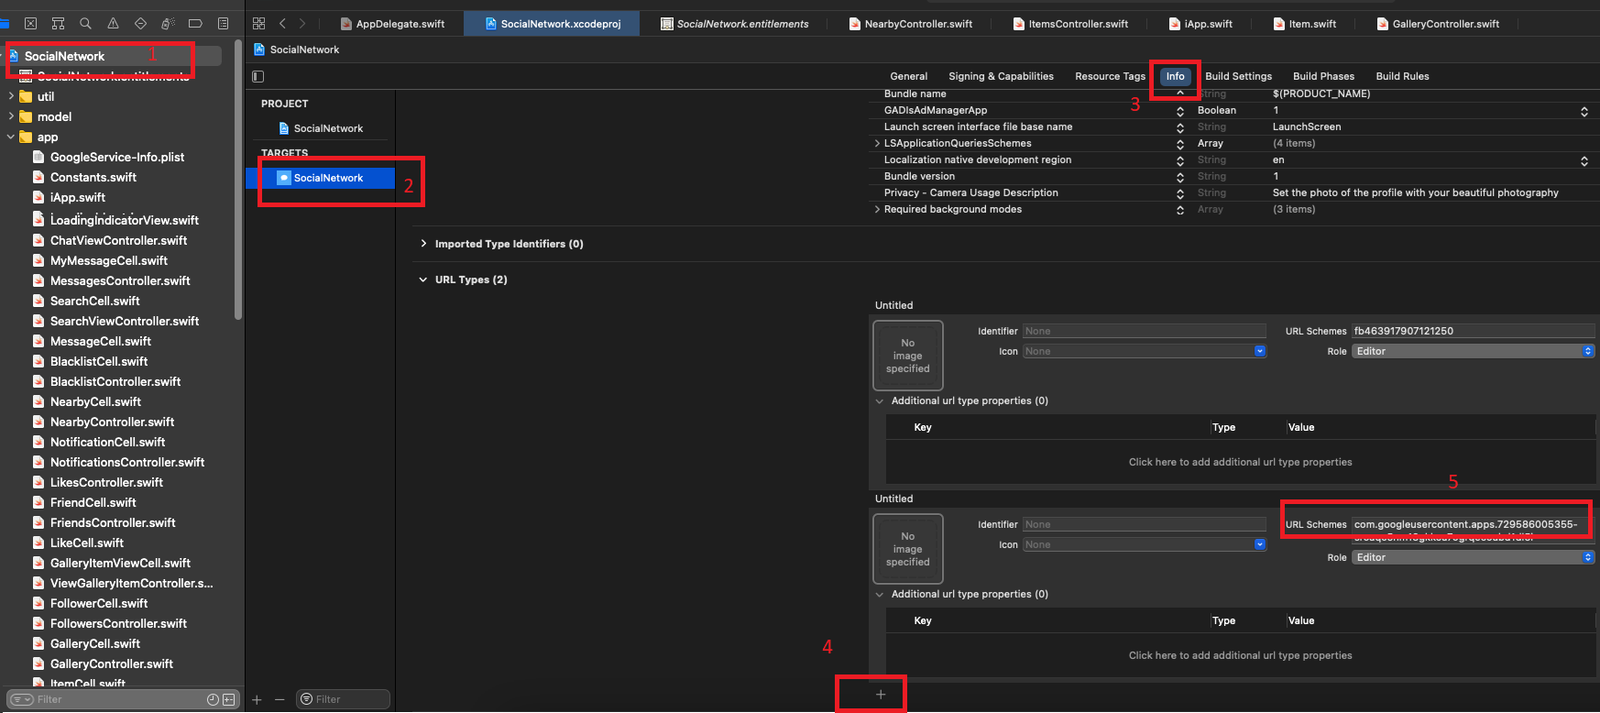Image resolution: width=1600 pixels, height=713 pixels.
Task: Select SocialNetwork target under TARGETS
Action: (320, 178)
